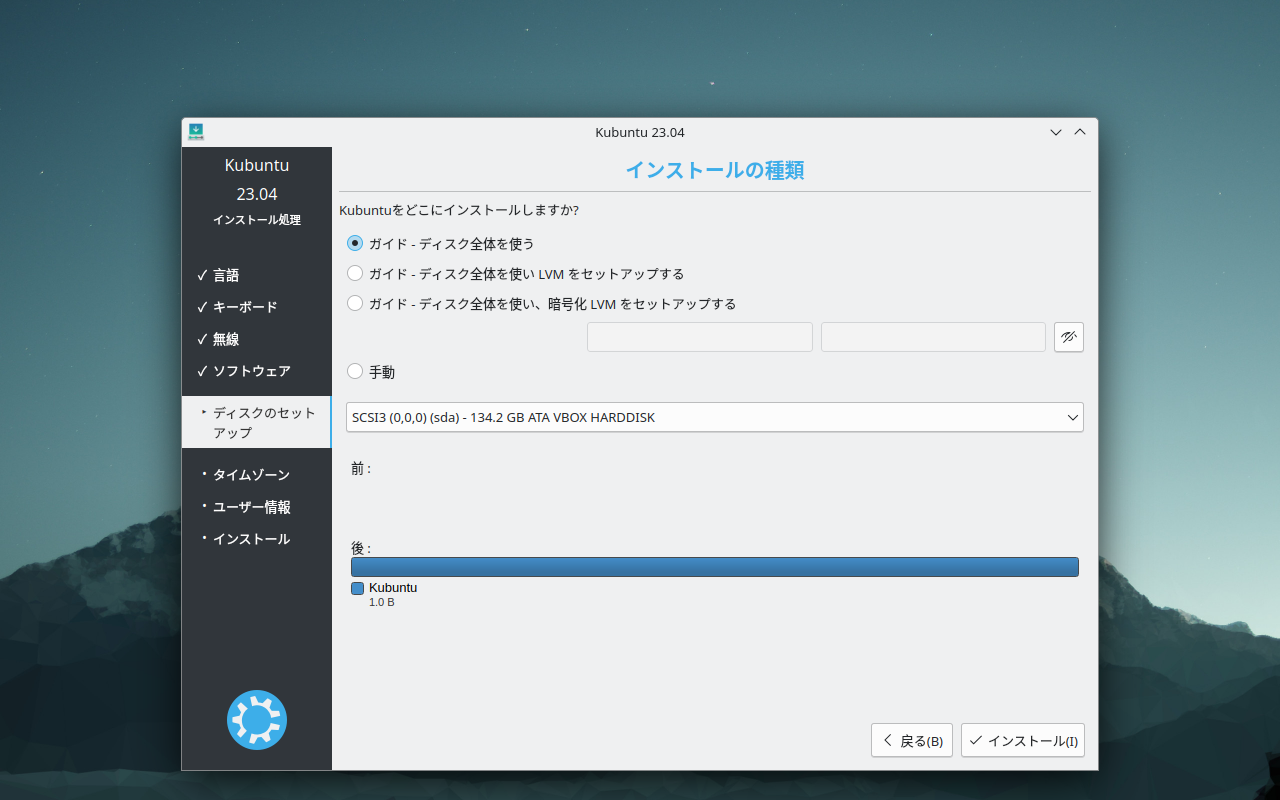Click the installer icon in the title bar
Screen dimensions: 1280x800
pyautogui.click(x=196, y=132)
